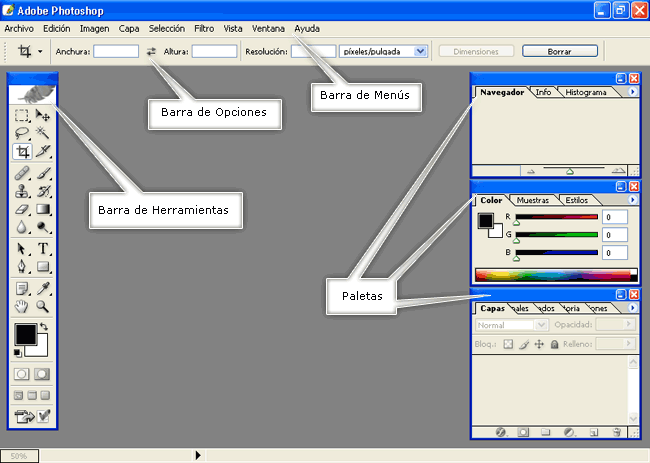The image size is (650, 463).
Task: Add a layer style in Capas
Action: (x=501, y=432)
